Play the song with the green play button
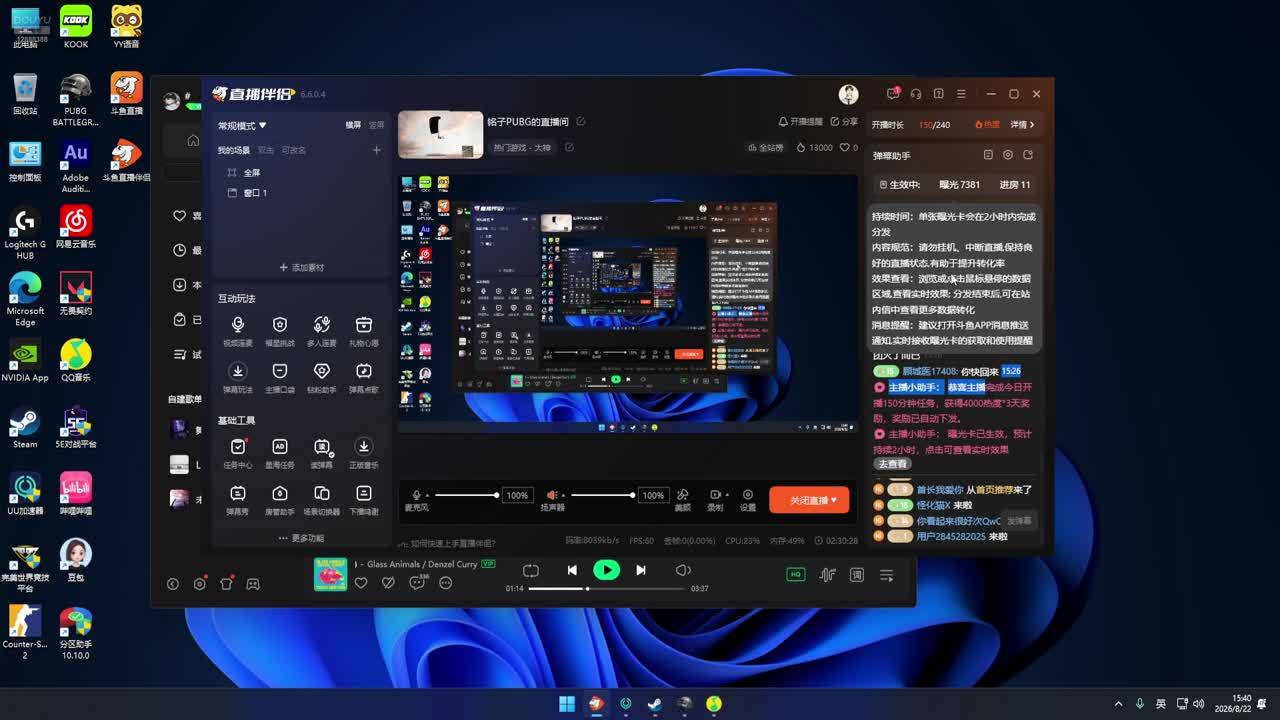The image size is (1280, 720). click(x=606, y=570)
